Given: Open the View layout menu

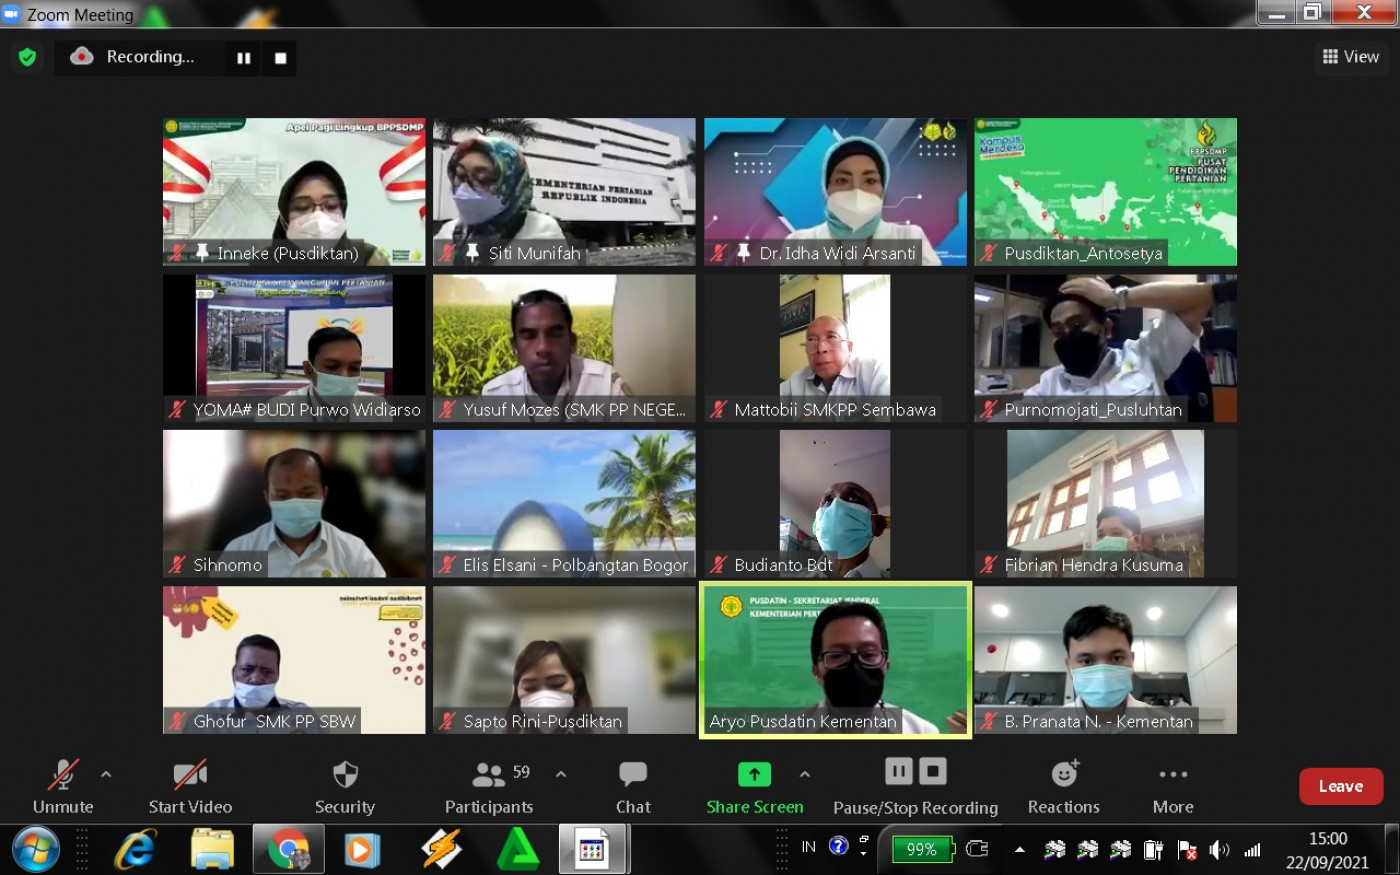Looking at the screenshot, I should (x=1350, y=57).
